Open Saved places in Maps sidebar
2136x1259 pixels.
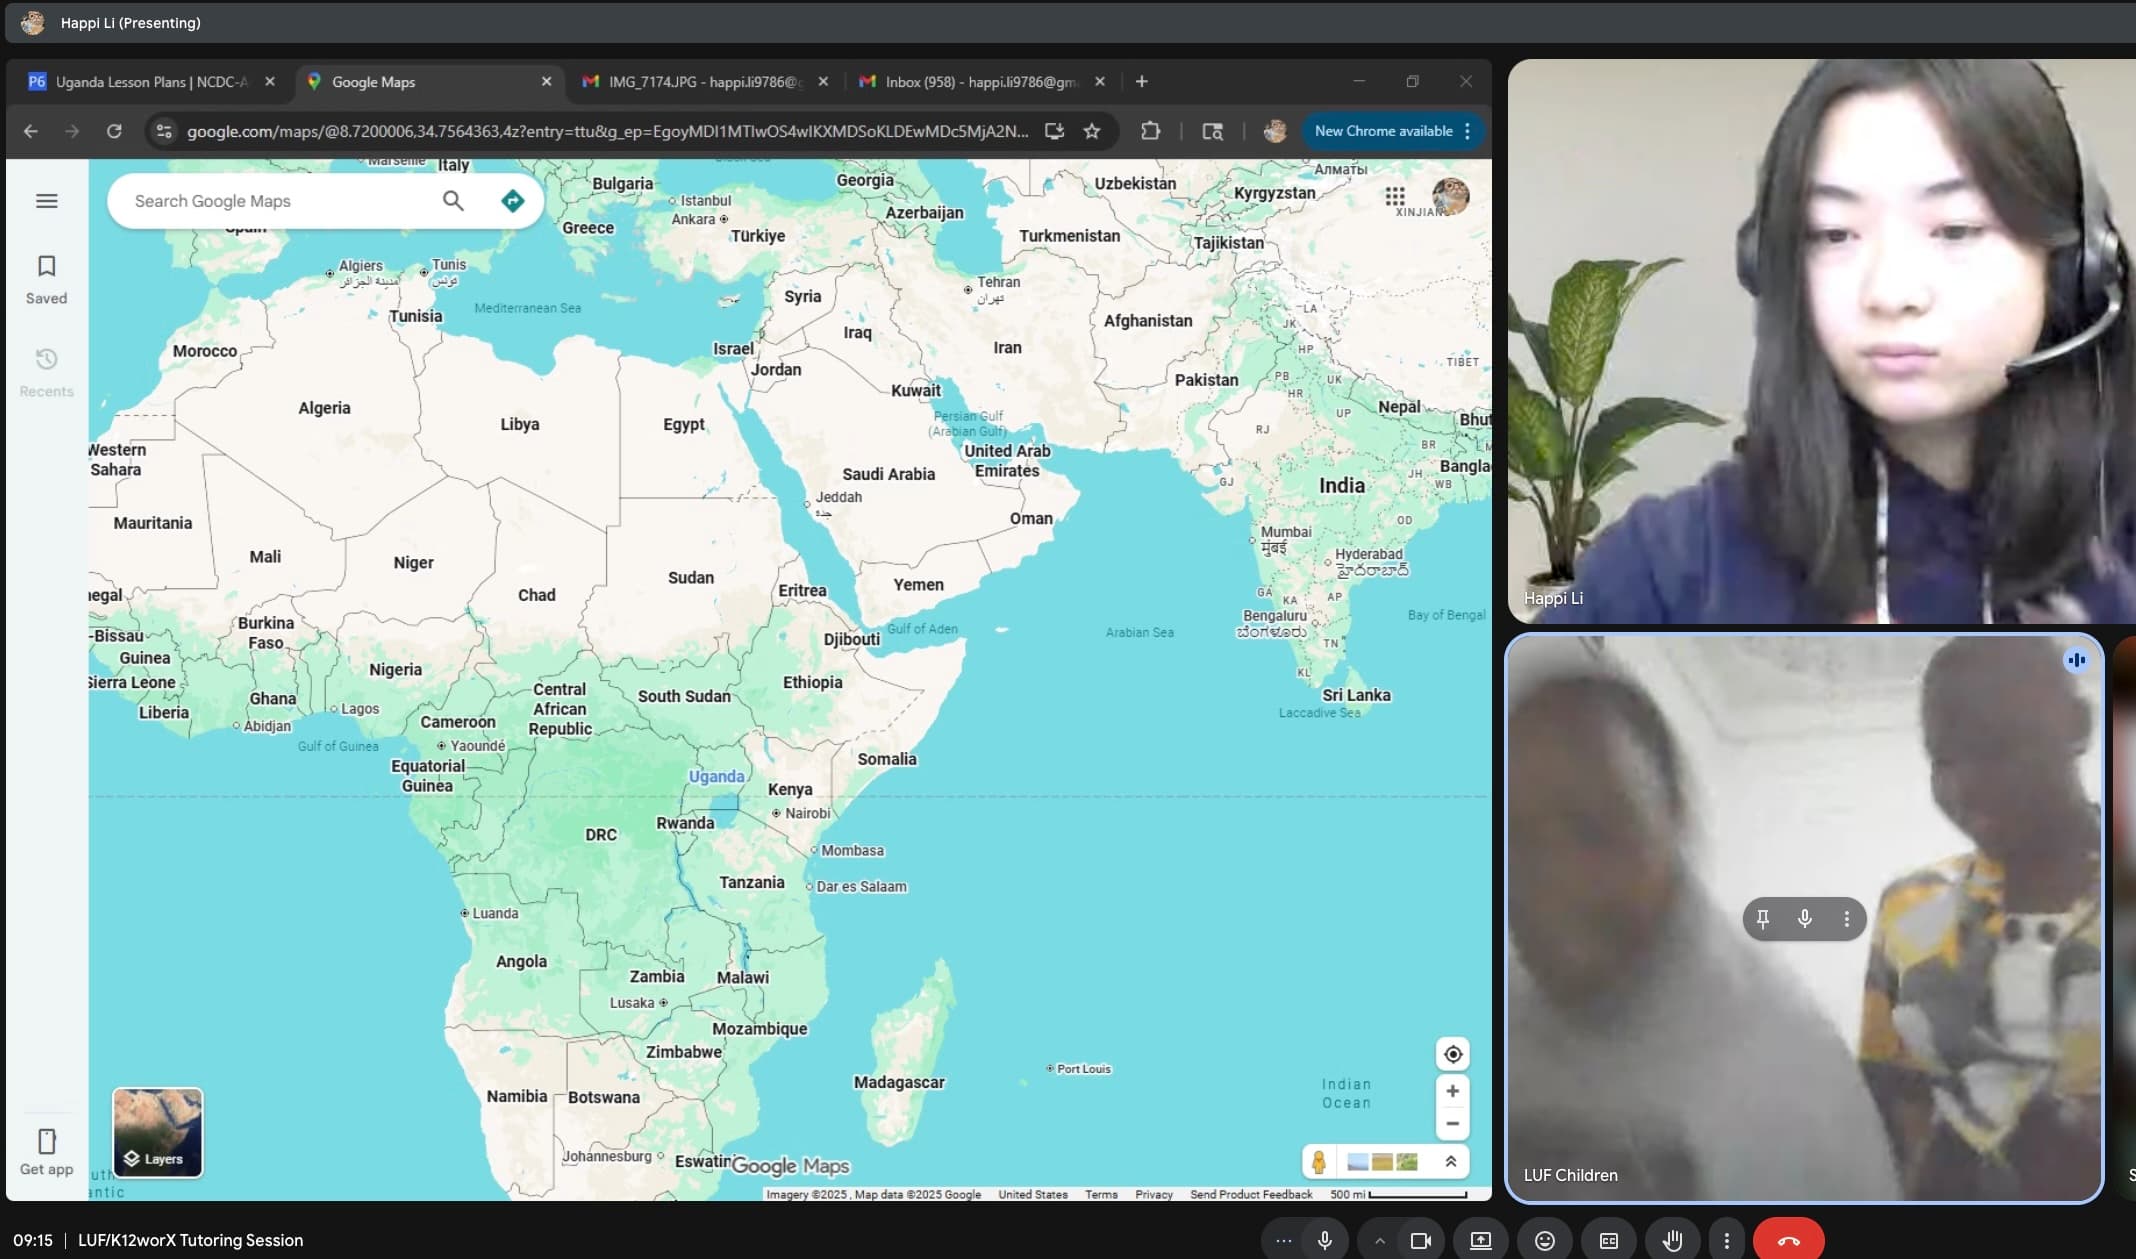click(46, 279)
